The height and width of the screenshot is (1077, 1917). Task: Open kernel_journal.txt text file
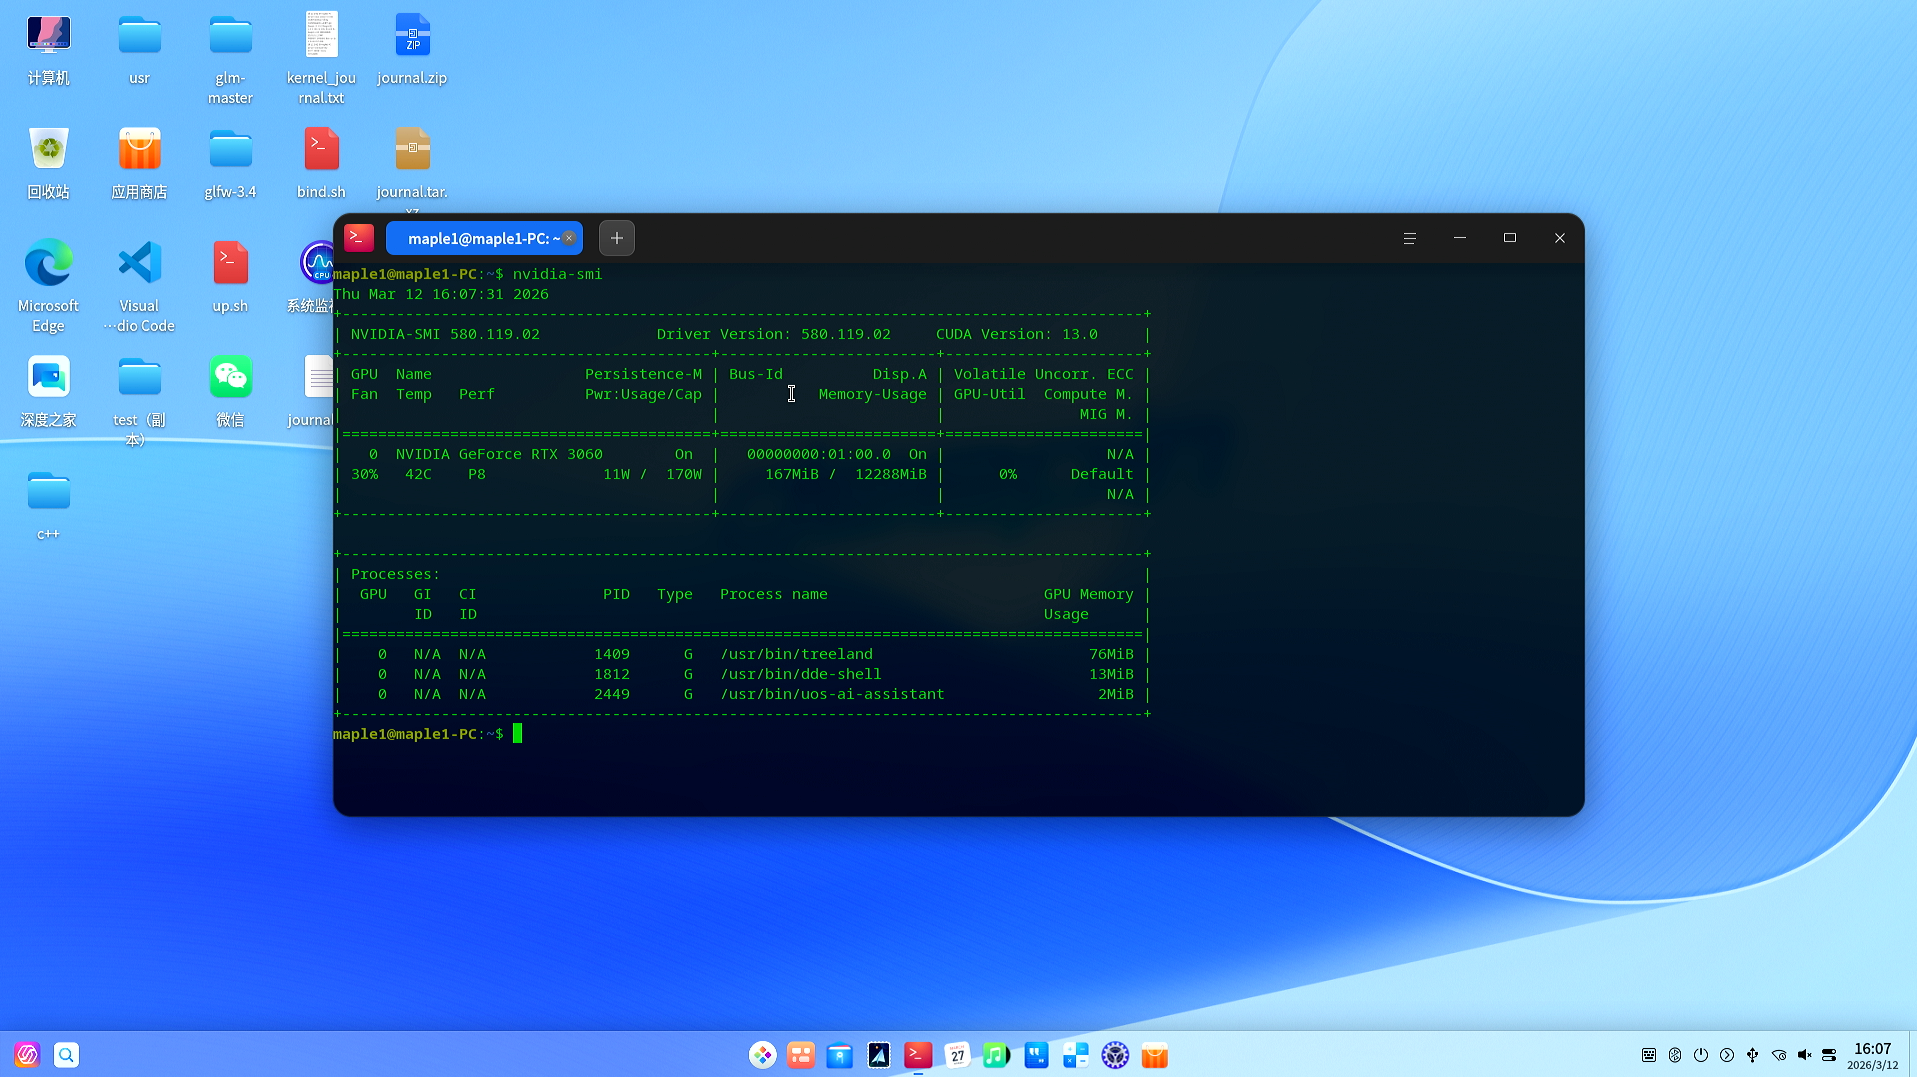pyautogui.click(x=321, y=37)
